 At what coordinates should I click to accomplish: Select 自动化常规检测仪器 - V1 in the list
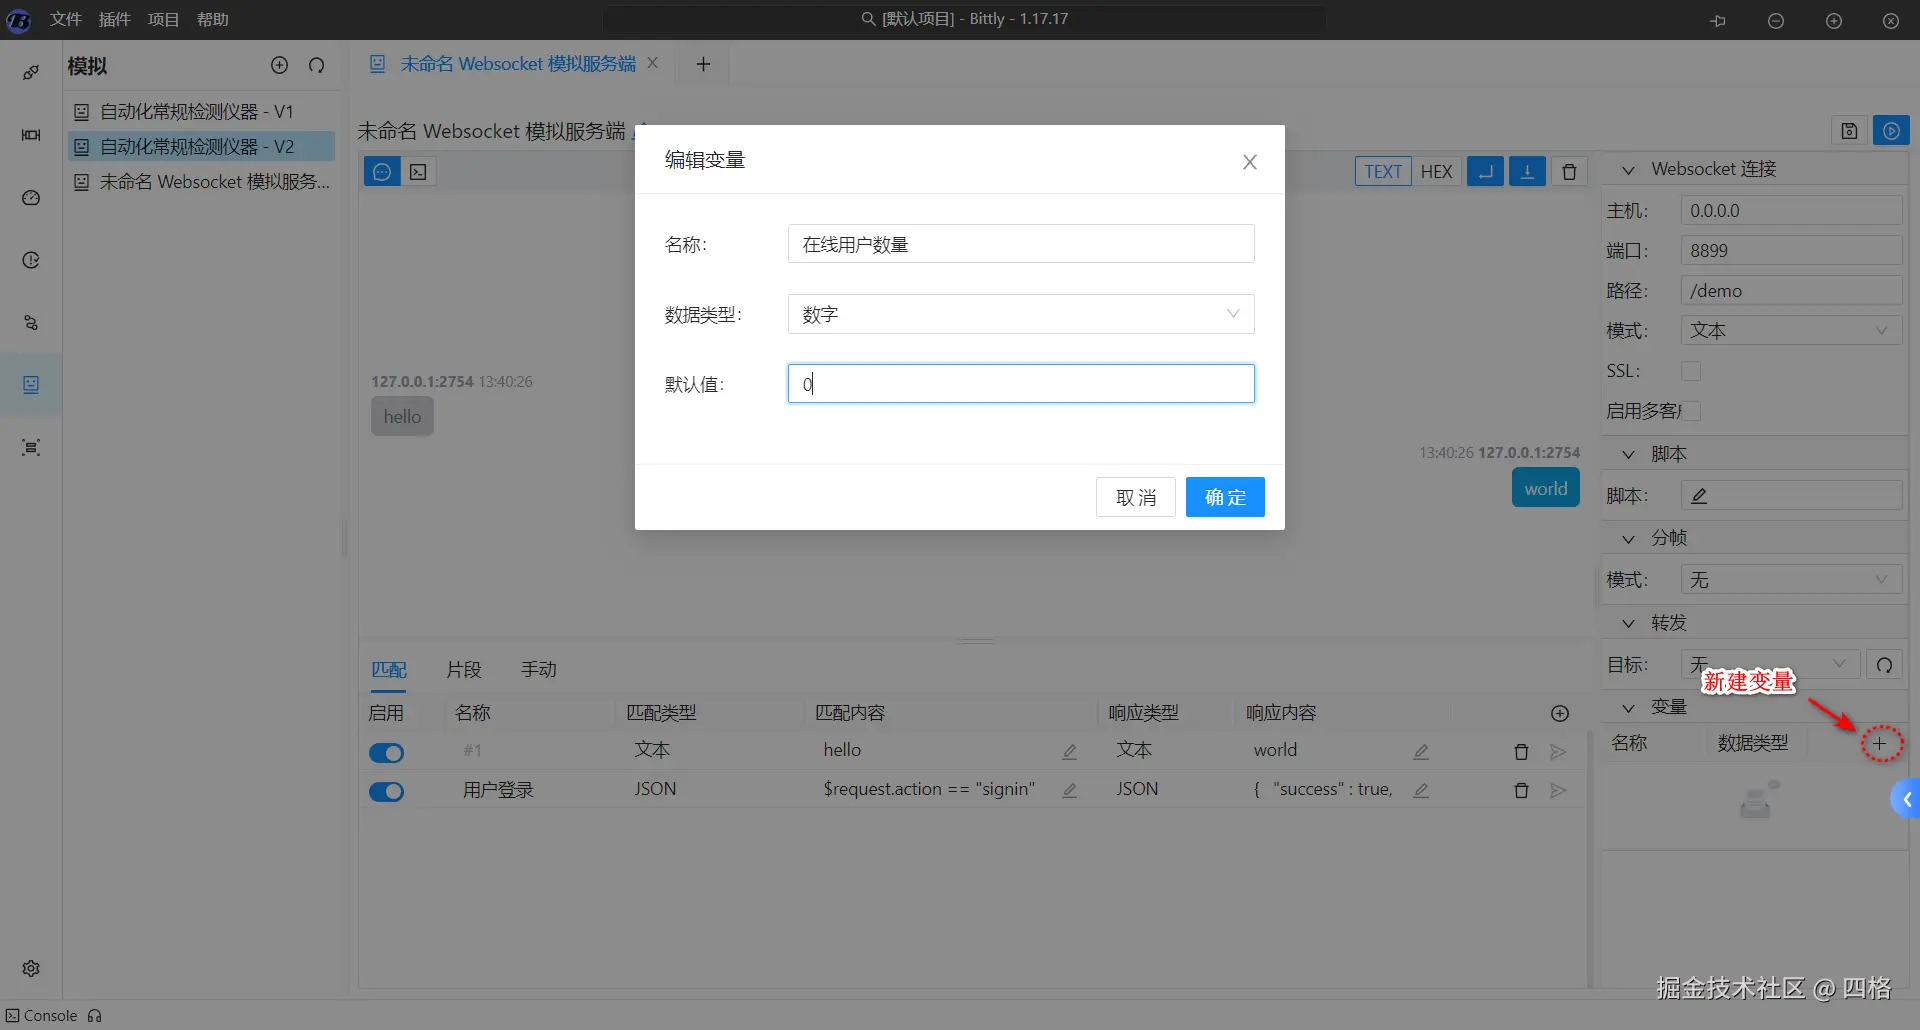201,111
